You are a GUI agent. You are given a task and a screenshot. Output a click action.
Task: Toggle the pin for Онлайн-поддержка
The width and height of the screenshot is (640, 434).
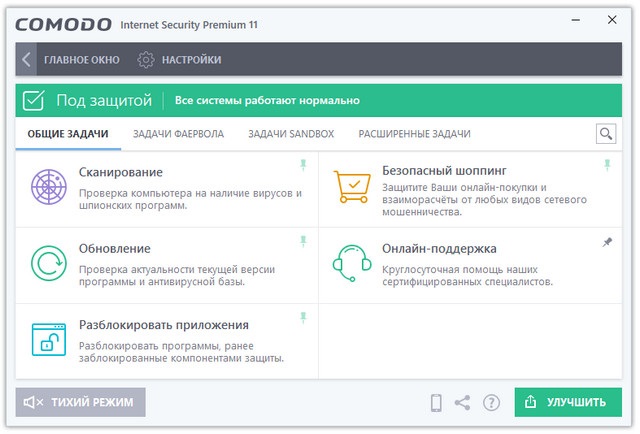pos(606,242)
